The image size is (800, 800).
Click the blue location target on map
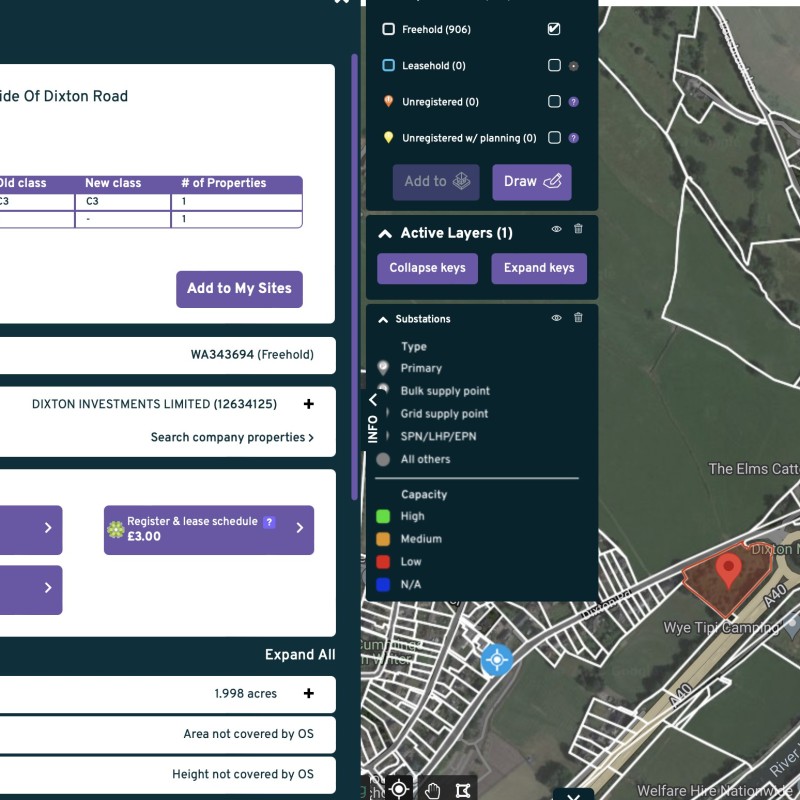496,660
